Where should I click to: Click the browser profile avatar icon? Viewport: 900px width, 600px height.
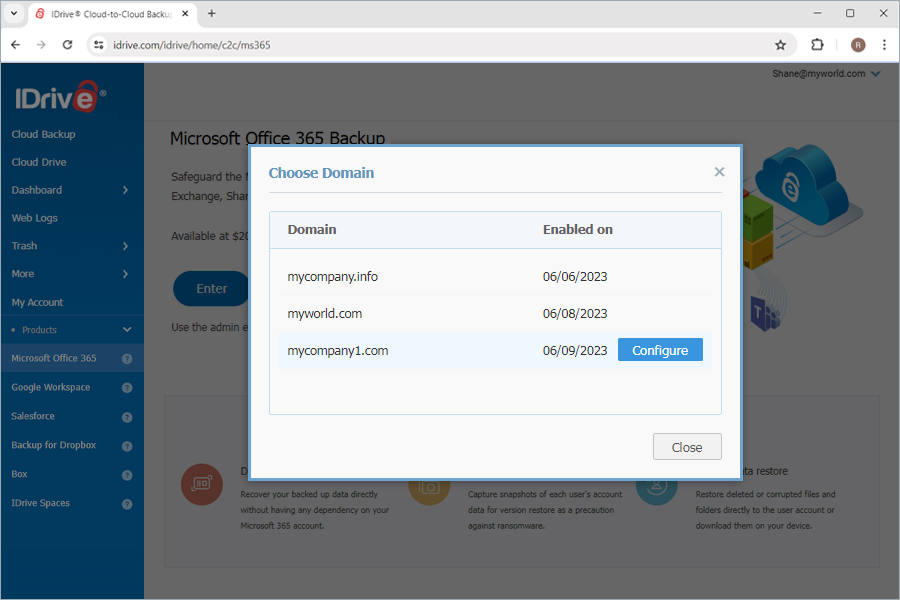858,45
